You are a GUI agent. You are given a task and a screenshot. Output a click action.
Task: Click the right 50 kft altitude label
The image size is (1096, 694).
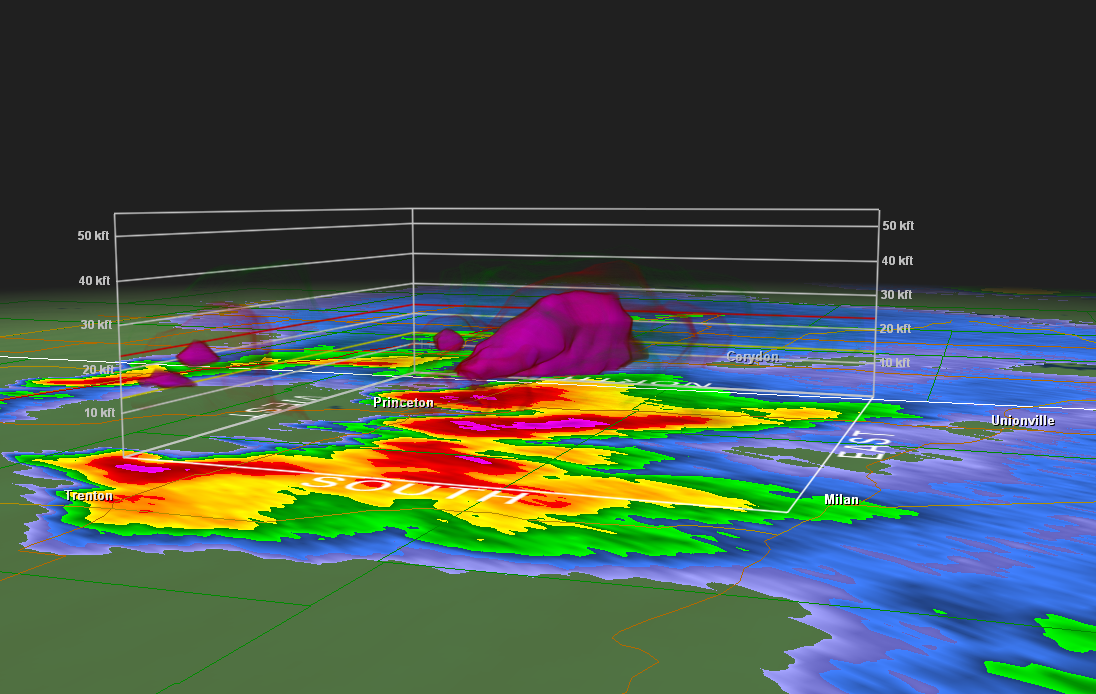click(897, 226)
